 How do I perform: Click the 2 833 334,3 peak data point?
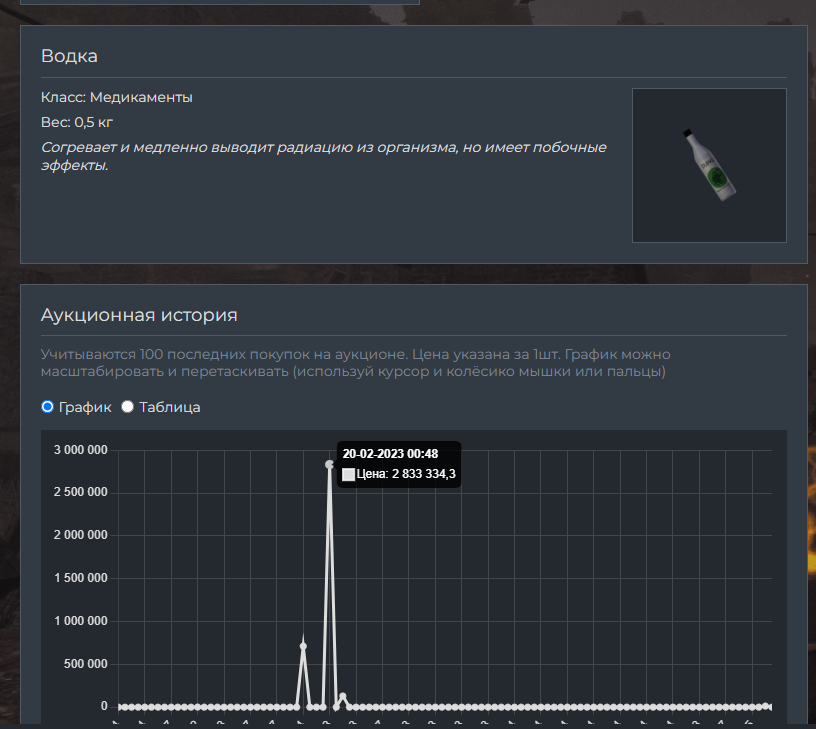pos(329,464)
